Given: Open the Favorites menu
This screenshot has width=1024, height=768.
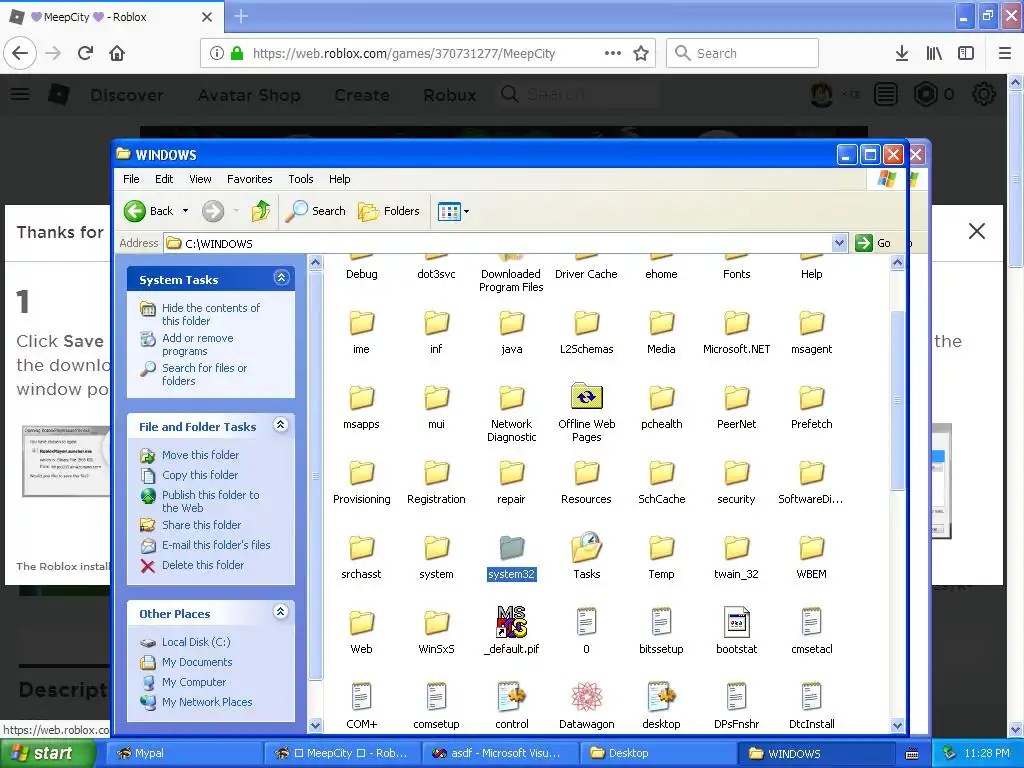Looking at the screenshot, I should [249, 179].
